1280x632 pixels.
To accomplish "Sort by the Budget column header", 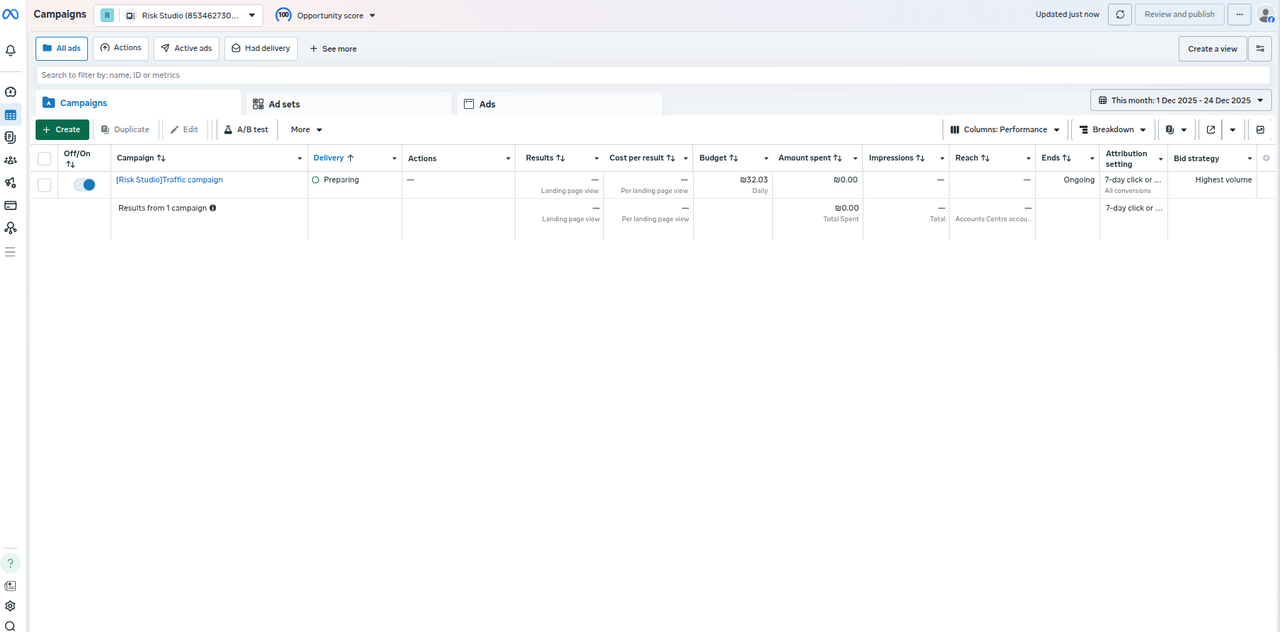I will point(719,158).
